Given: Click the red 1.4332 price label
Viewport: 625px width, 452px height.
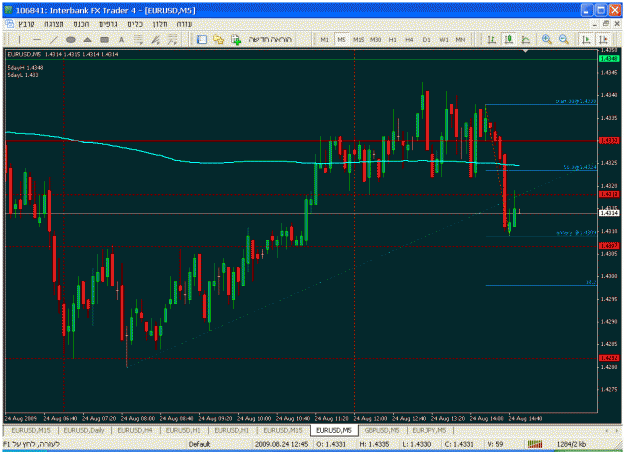Looking at the screenshot, I should pos(609,141).
